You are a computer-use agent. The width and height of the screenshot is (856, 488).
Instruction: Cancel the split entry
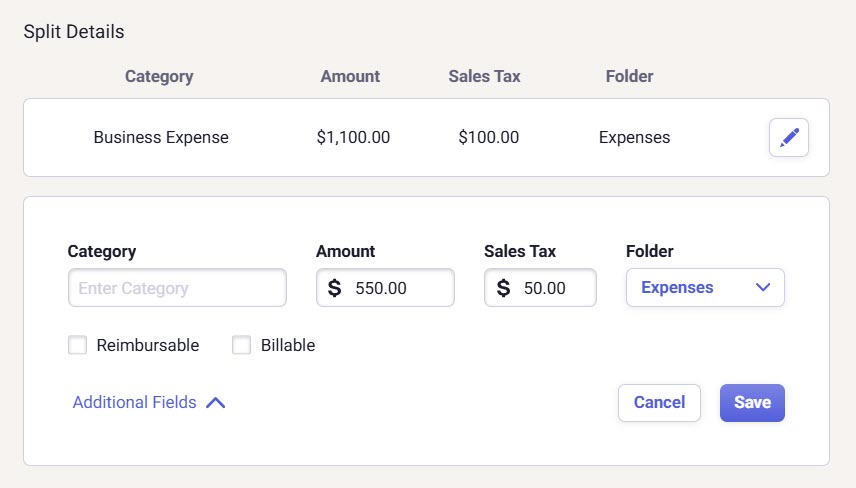click(659, 403)
